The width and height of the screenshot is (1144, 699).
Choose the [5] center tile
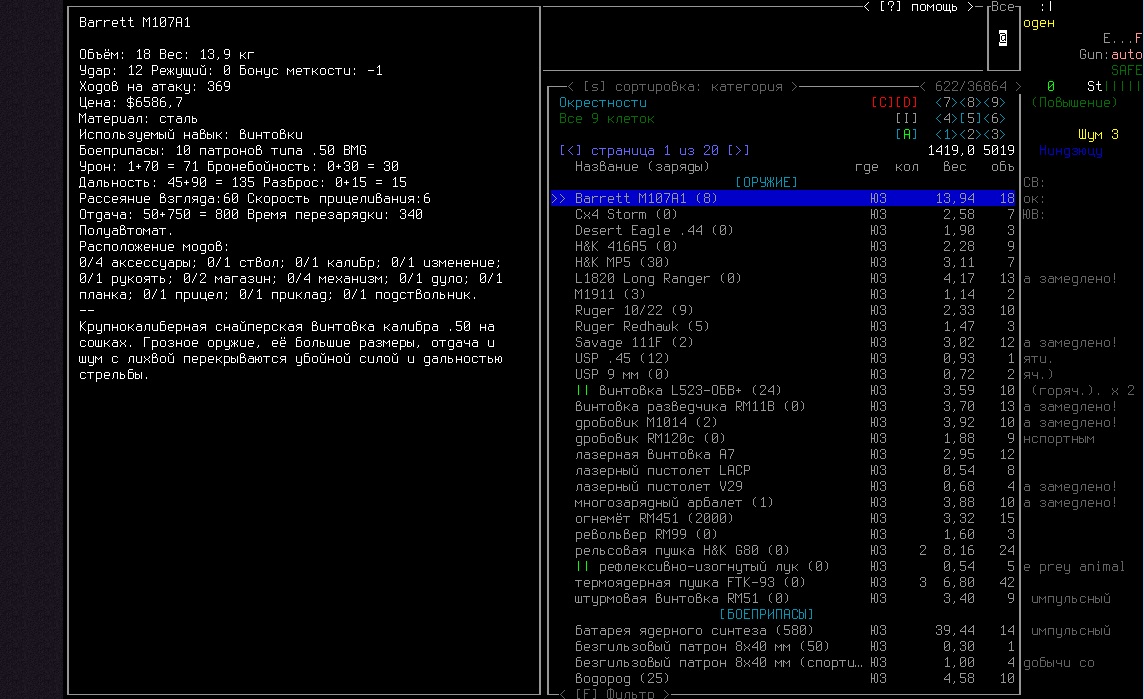(970, 119)
